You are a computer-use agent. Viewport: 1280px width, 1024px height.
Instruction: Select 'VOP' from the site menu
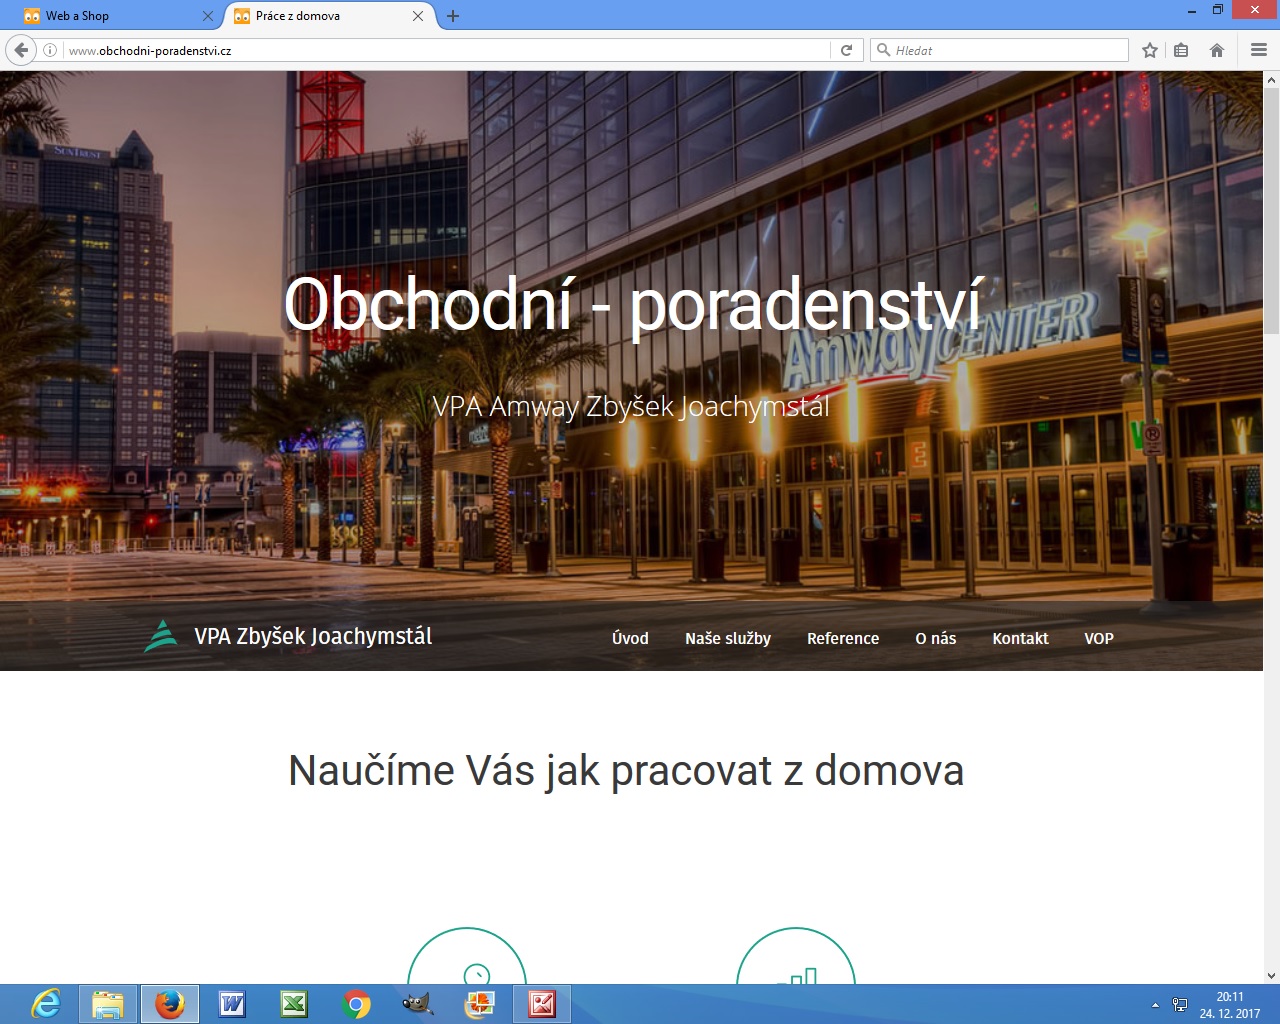pyautogui.click(x=1098, y=638)
